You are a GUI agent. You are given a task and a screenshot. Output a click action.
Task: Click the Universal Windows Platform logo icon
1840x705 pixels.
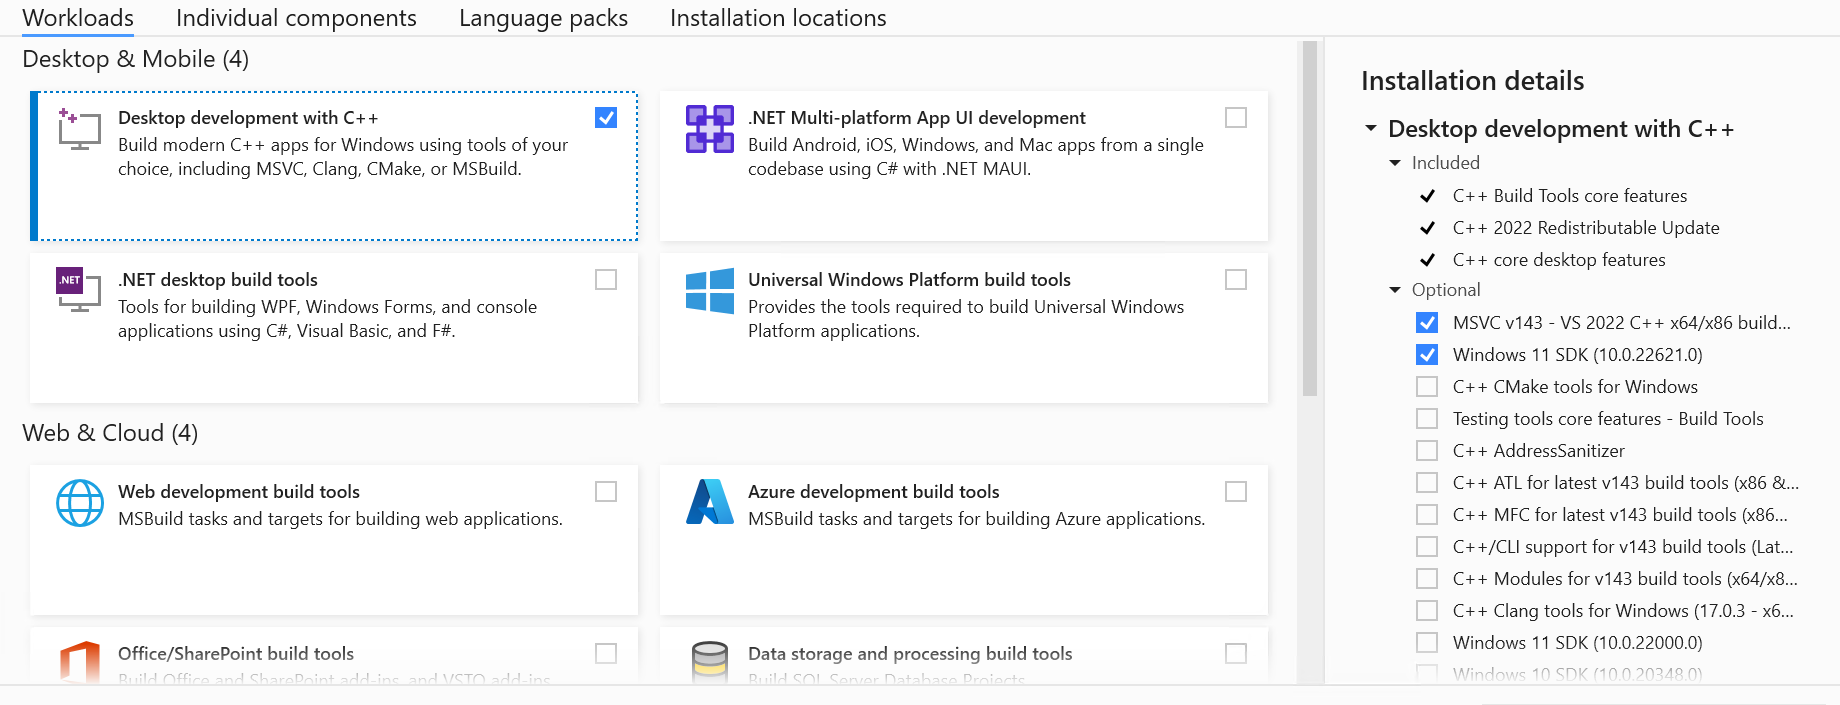click(710, 291)
